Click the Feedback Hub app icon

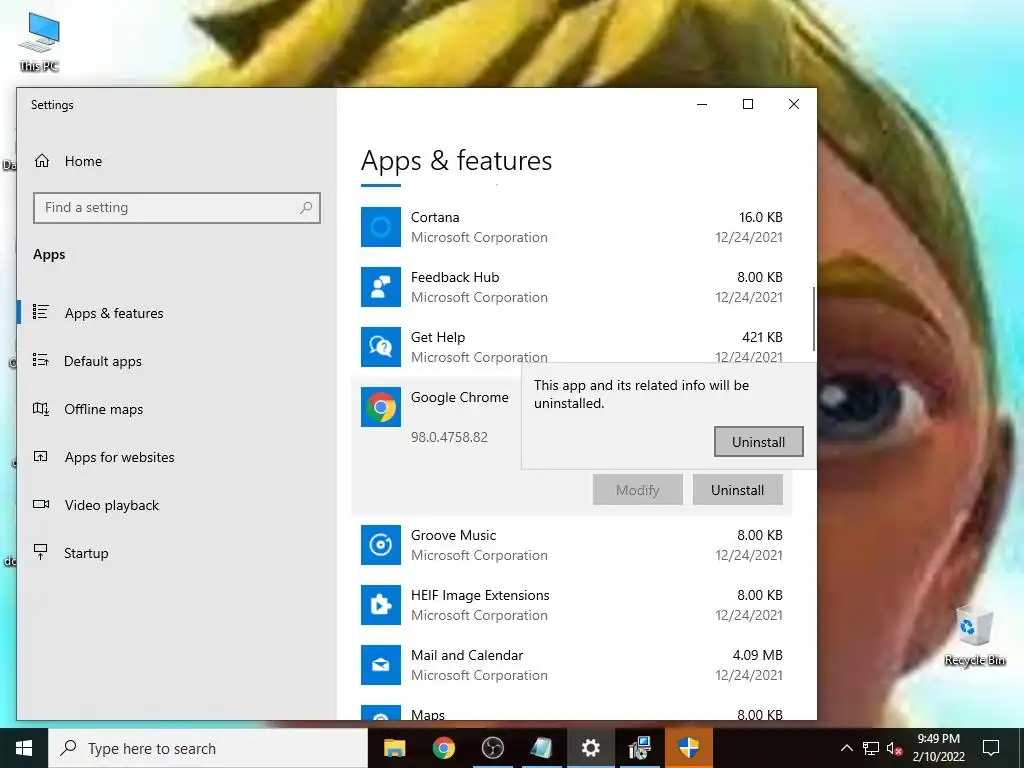click(x=381, y=287)
